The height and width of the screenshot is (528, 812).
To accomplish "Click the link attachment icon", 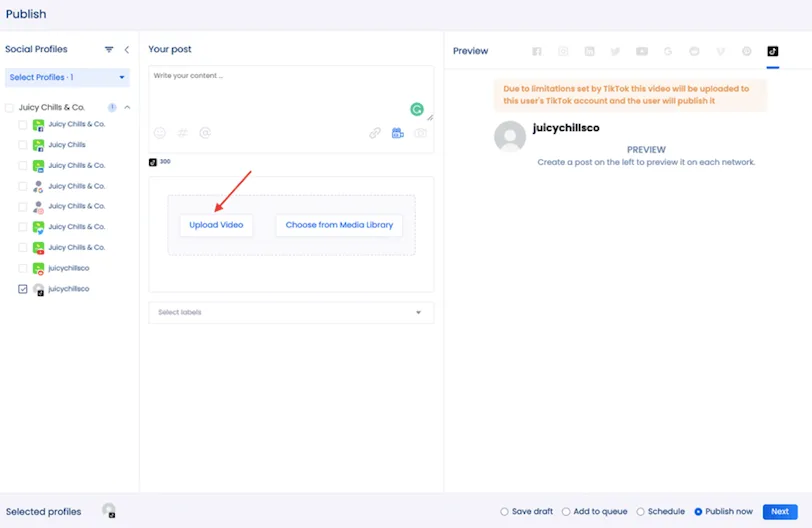I will click(375, 133).
